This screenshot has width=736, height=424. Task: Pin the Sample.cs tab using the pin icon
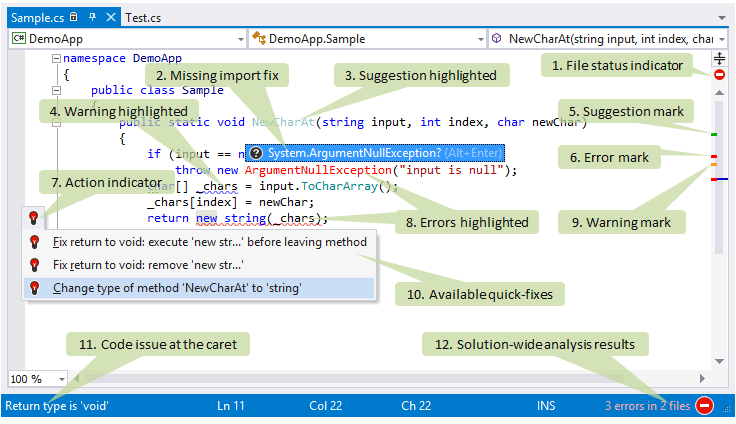click(x=92, y=18)
